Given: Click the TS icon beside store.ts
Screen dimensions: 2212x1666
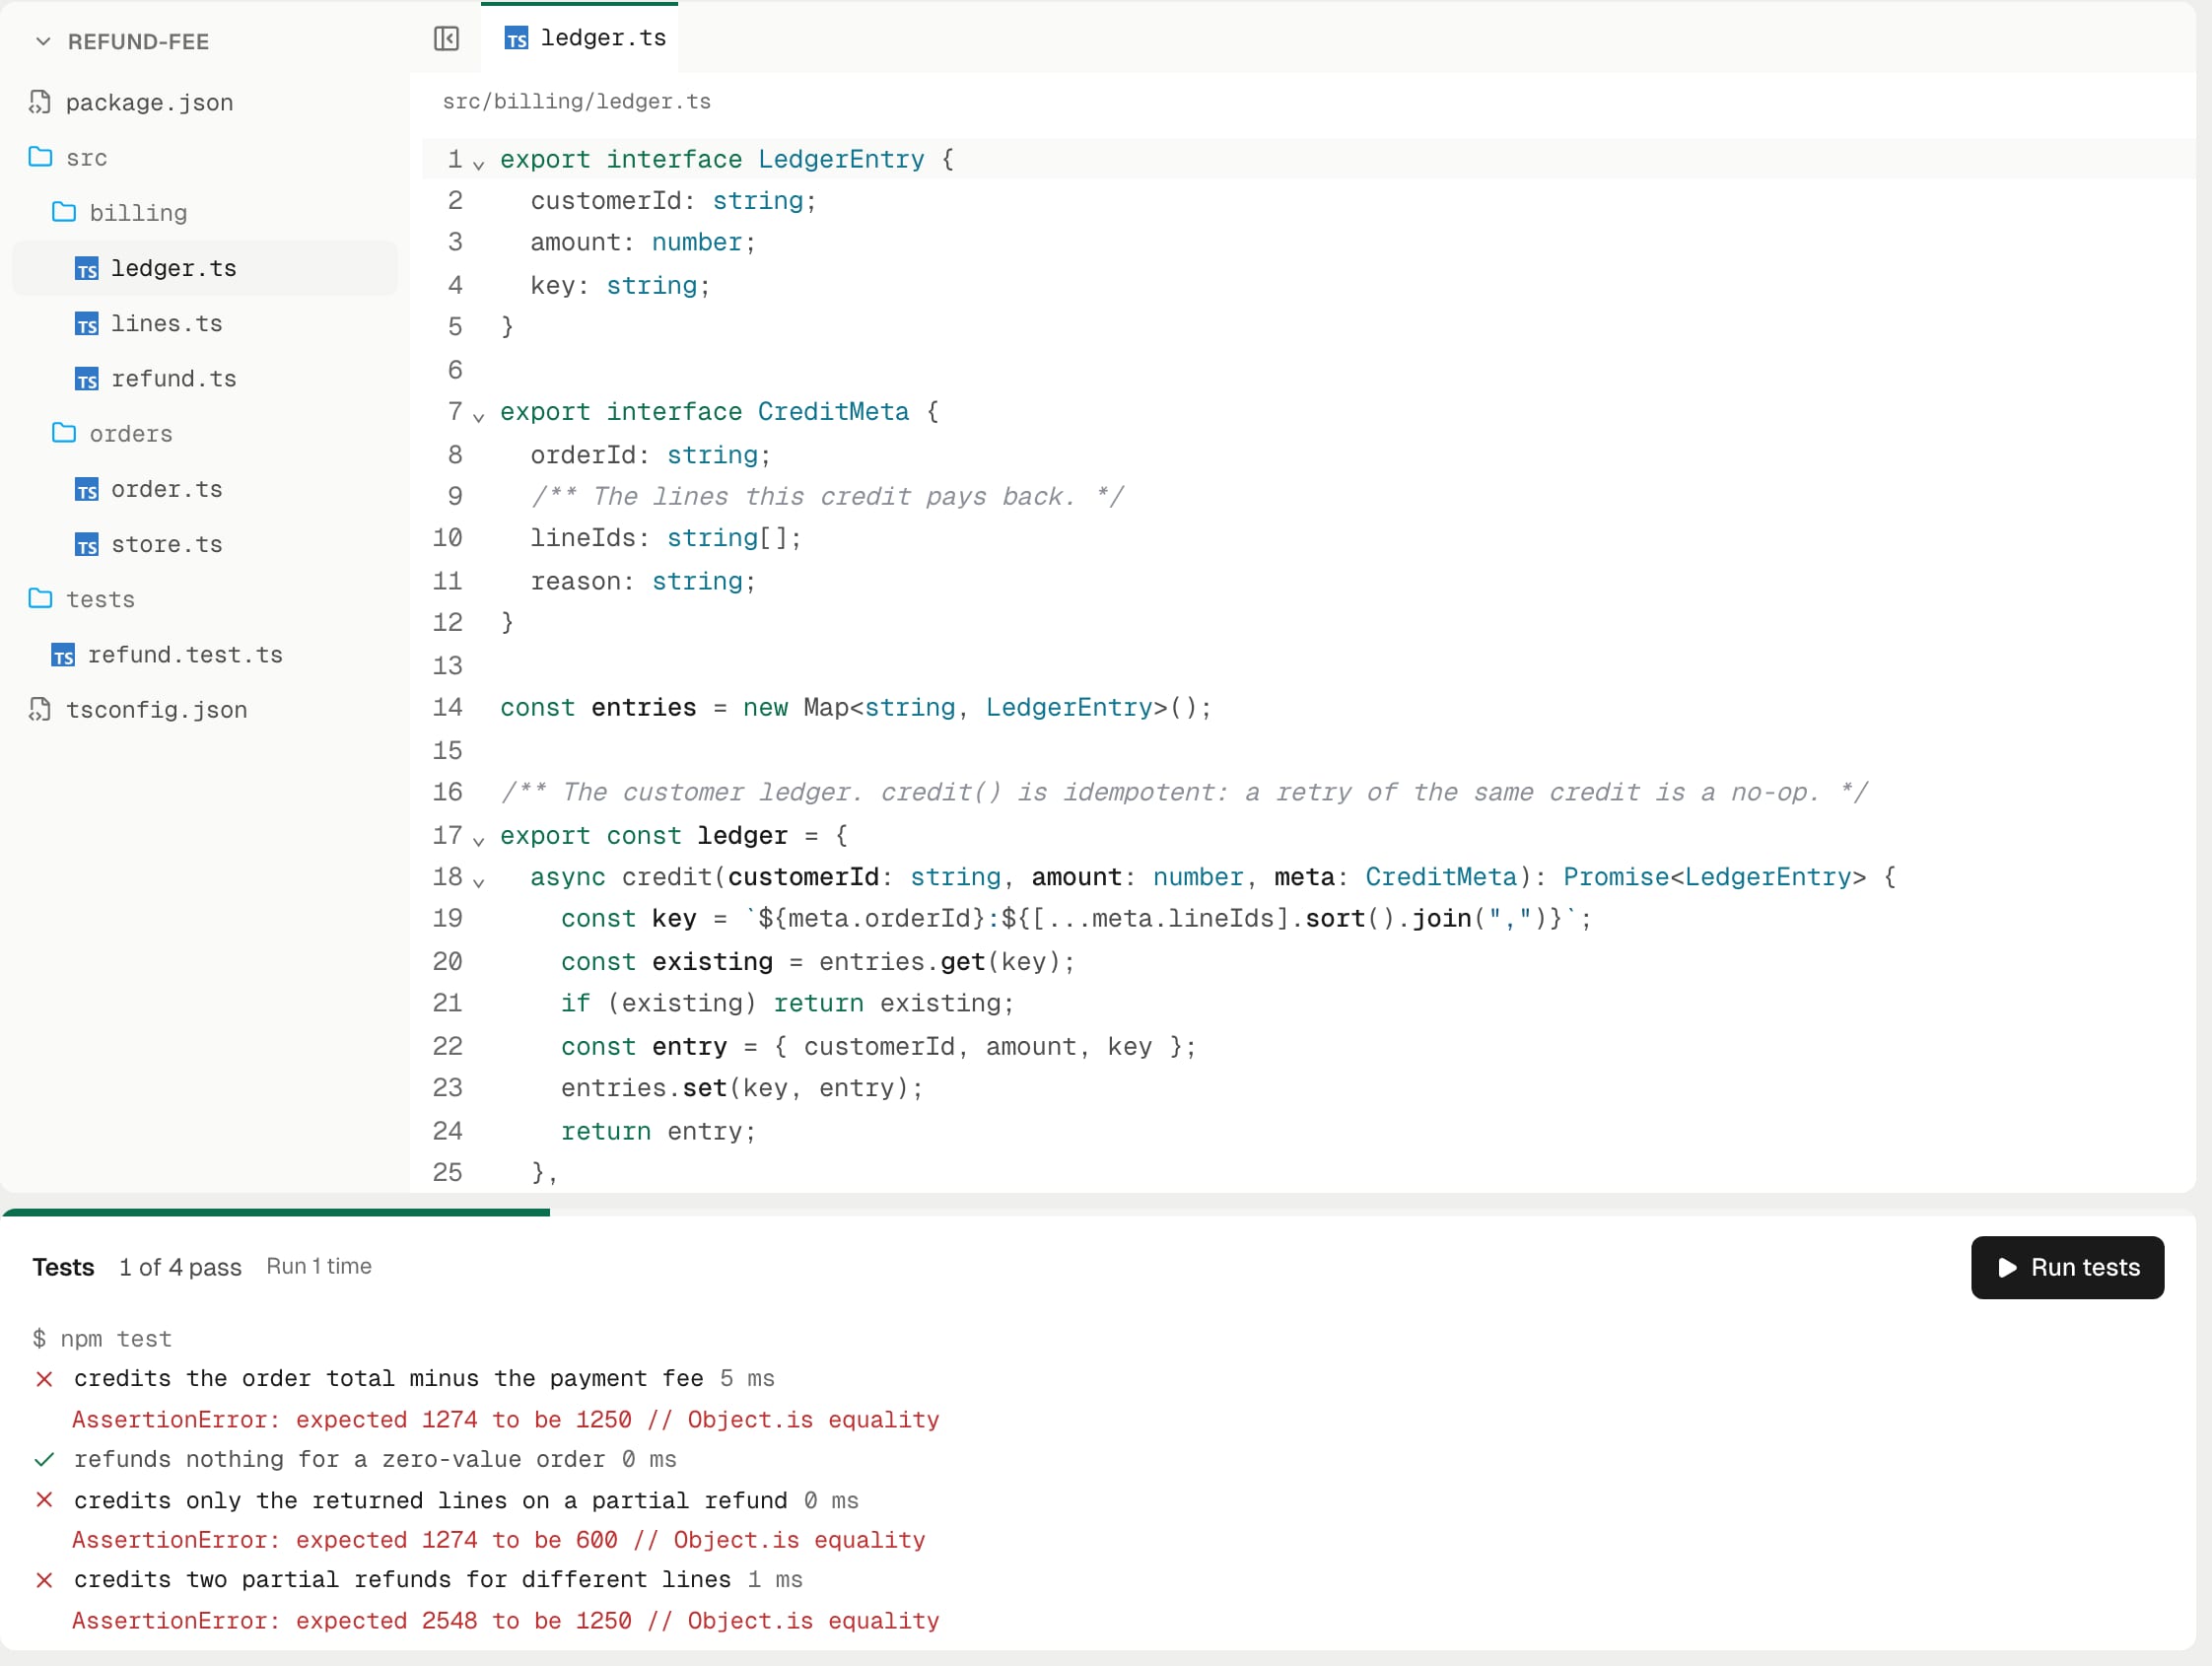Looking at the screenshot, I should 87,544.
